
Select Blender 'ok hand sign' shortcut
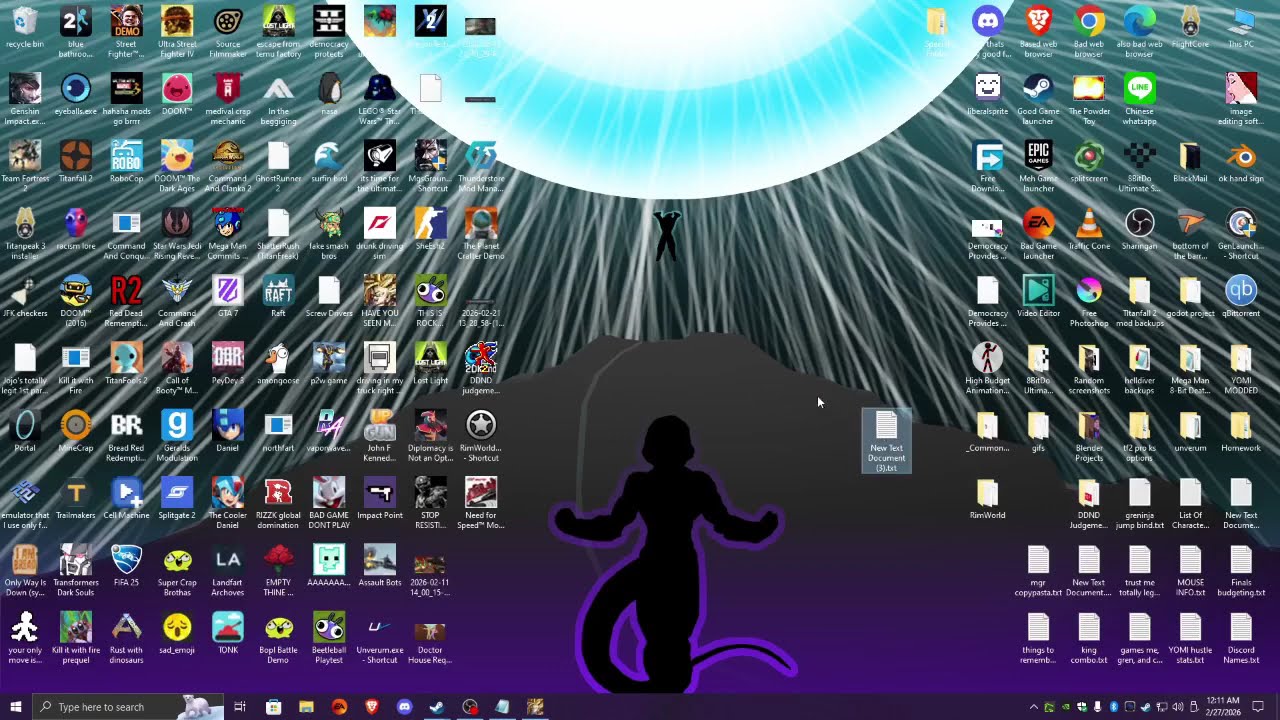(x=1241, y=162)
